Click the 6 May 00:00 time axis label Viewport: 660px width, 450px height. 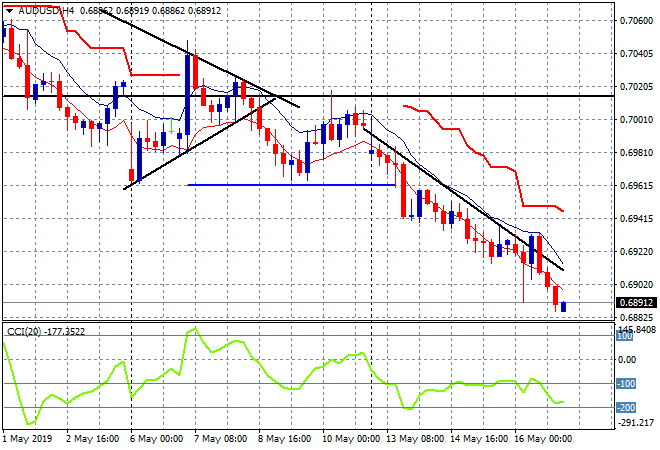(x=157, y=439)
